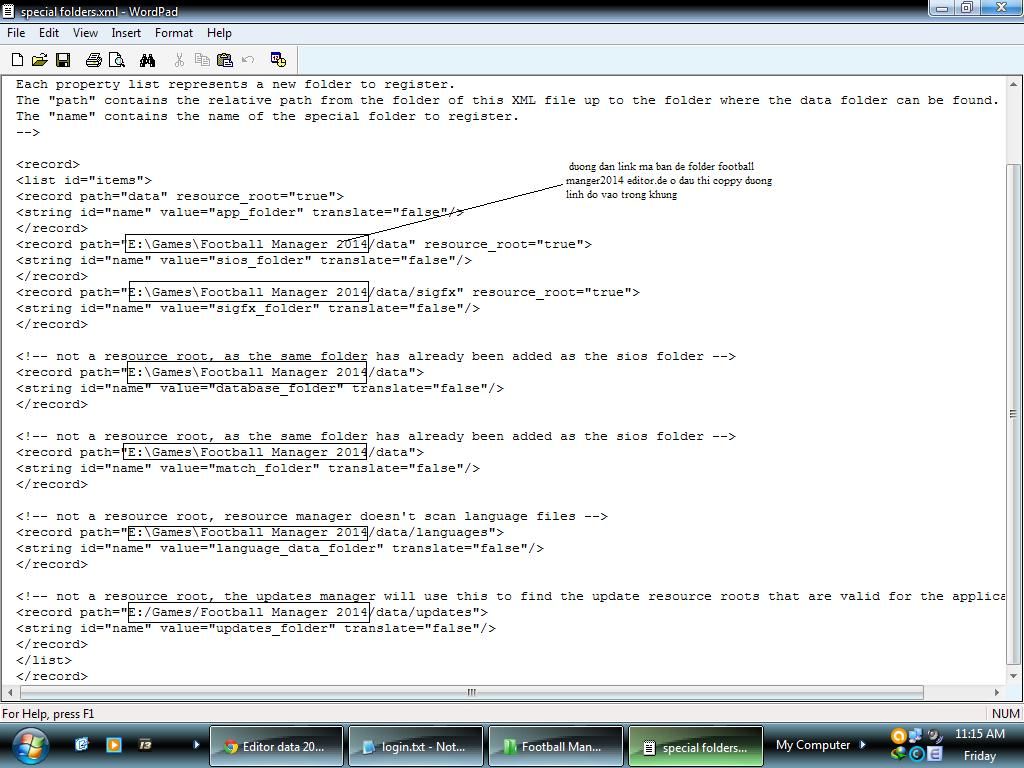
Task: Create a new document with New icon
Action: (18, 60)
